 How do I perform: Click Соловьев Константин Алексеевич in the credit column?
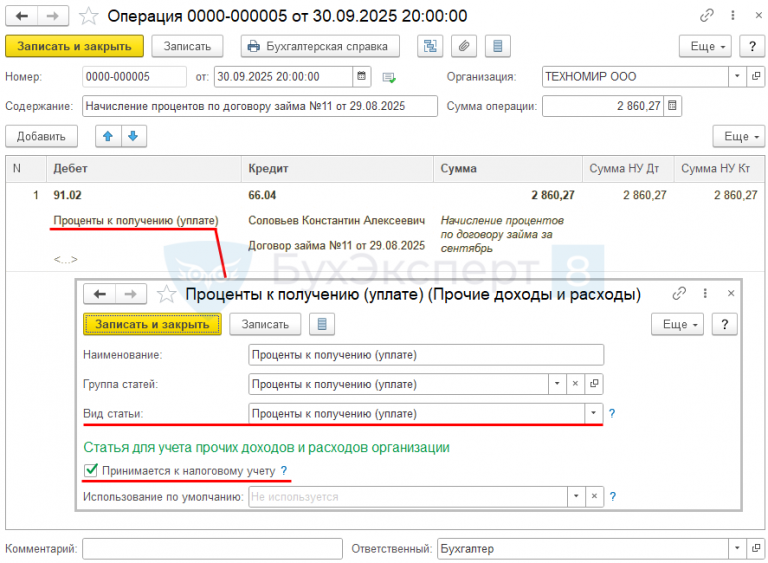[x=336, y=220]
